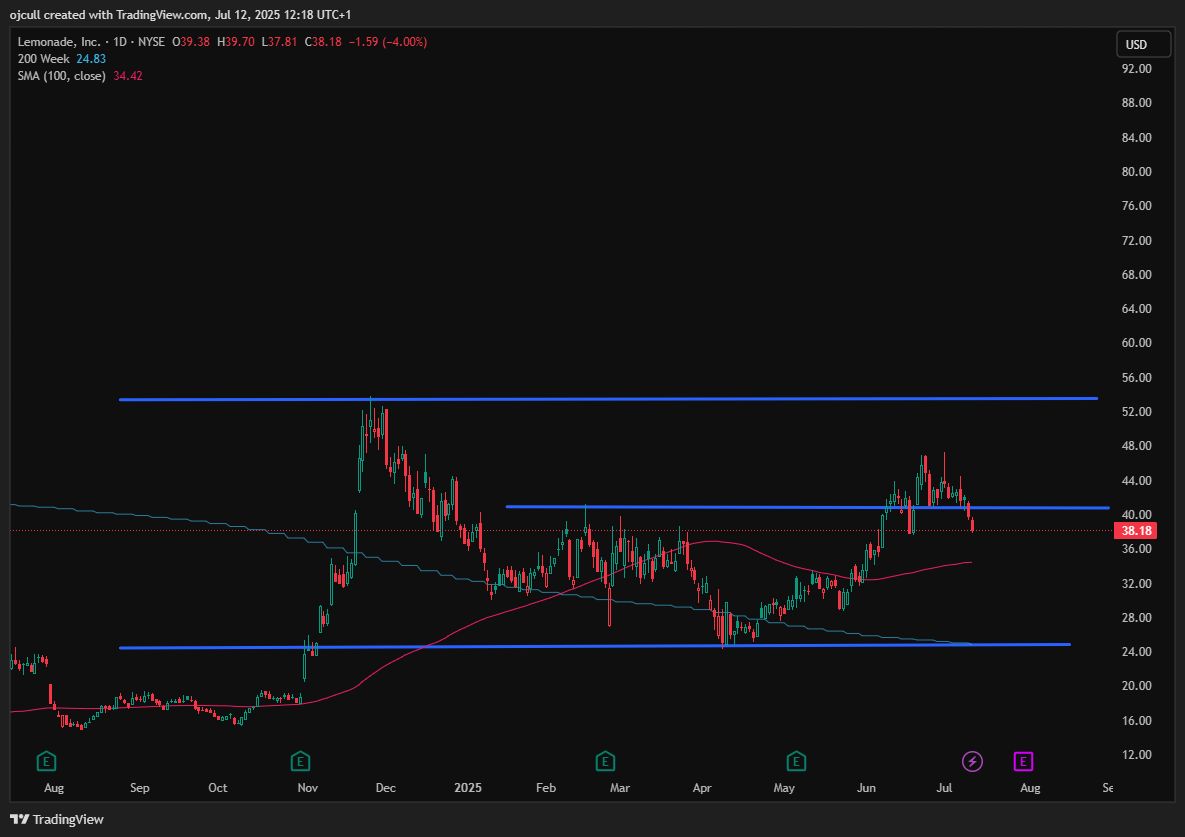
Task: Click the Feb label on the time axis
Action: tap(546, 788)
